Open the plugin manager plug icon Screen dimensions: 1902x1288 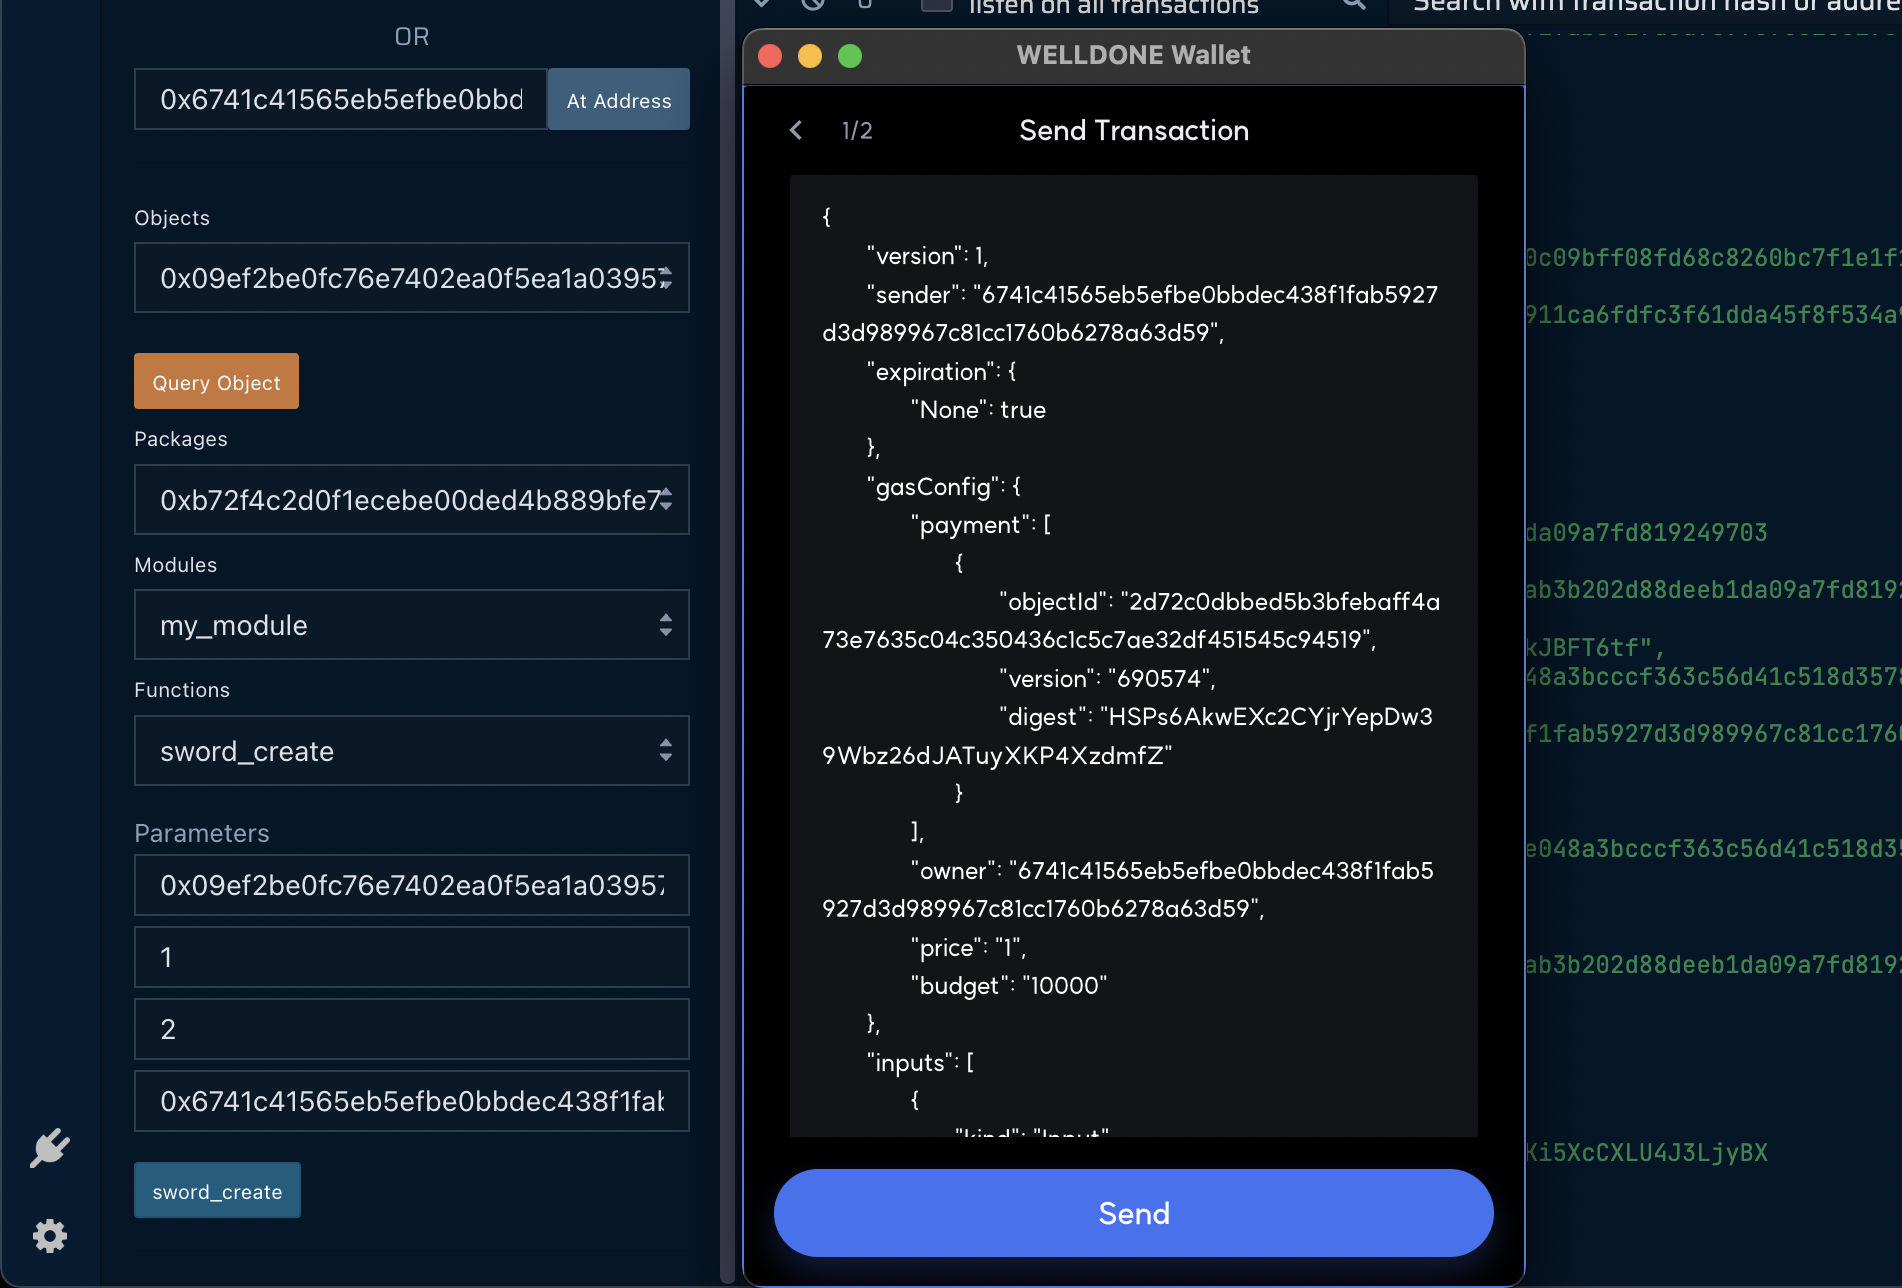tap(49, 1148)
